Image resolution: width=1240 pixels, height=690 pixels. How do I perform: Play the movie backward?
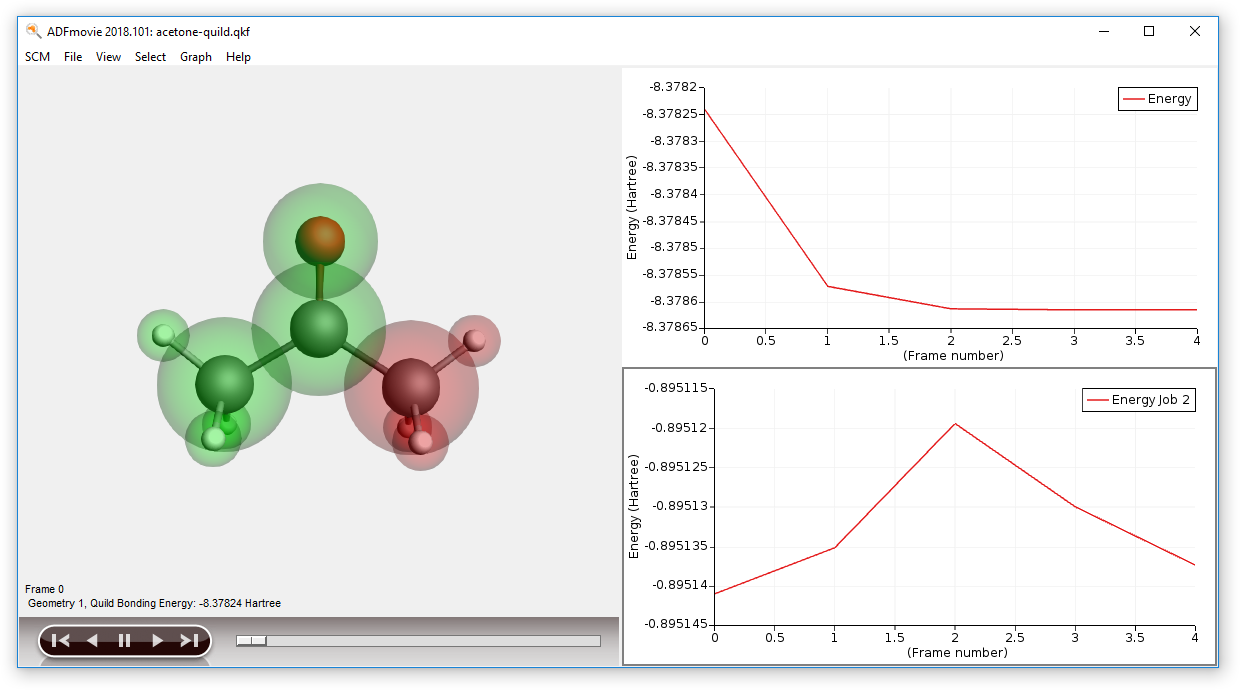click(x=92, y=641)
